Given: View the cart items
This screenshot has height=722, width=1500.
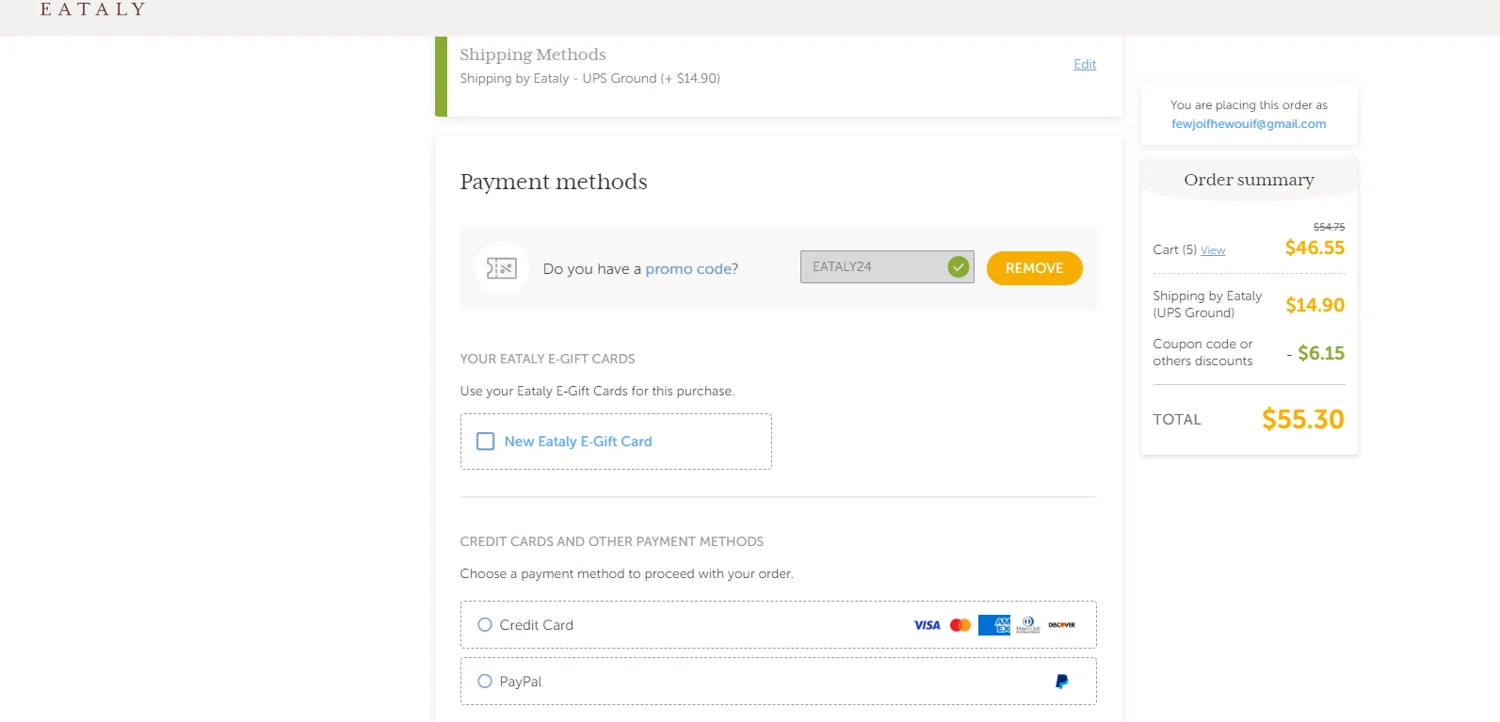Looking at the screenshot, I should tap(1213, 251).
